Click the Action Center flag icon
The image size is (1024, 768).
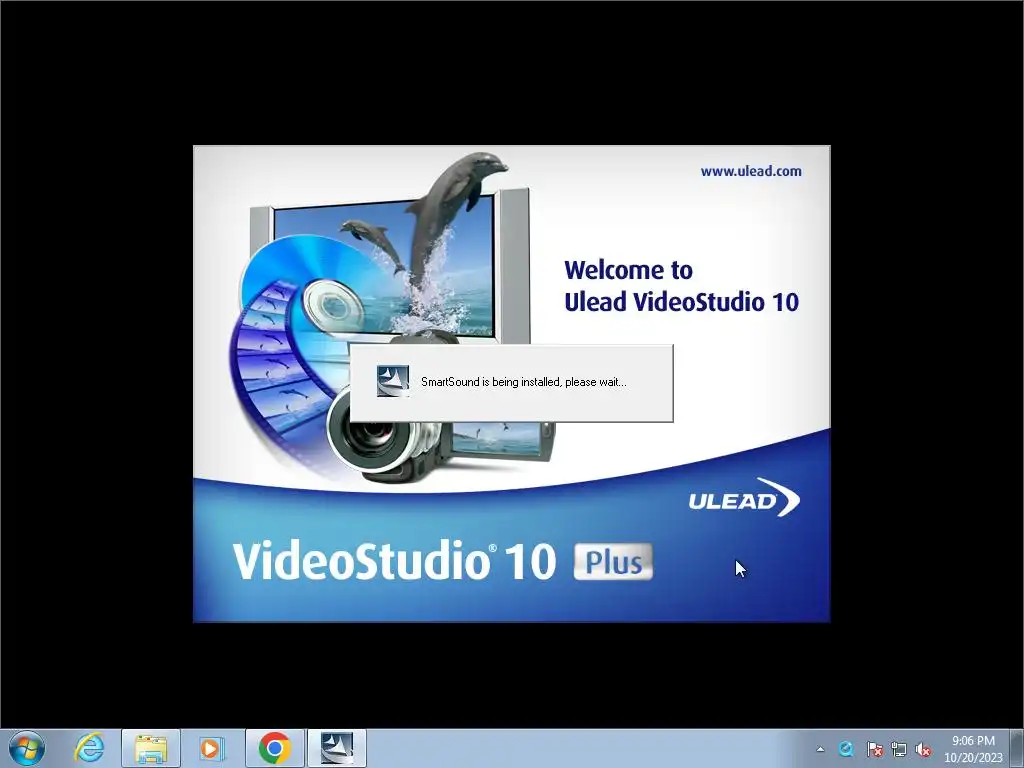[874, 749]
